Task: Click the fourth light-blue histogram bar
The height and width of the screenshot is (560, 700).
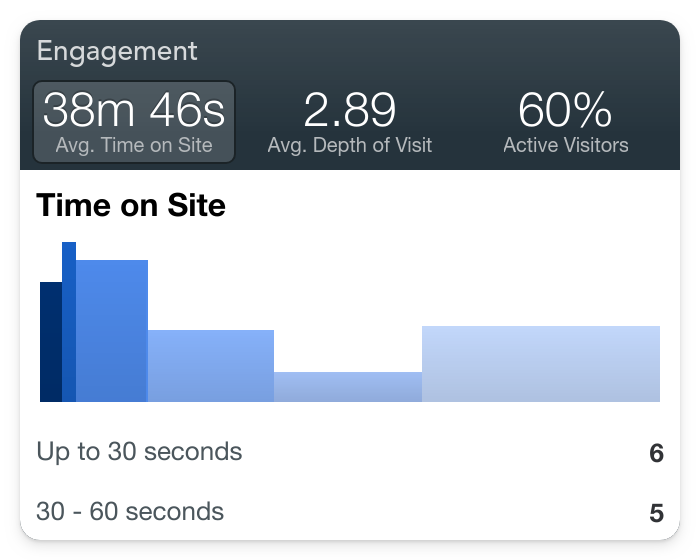Action: pyautogui.click(x=211, y=366)
